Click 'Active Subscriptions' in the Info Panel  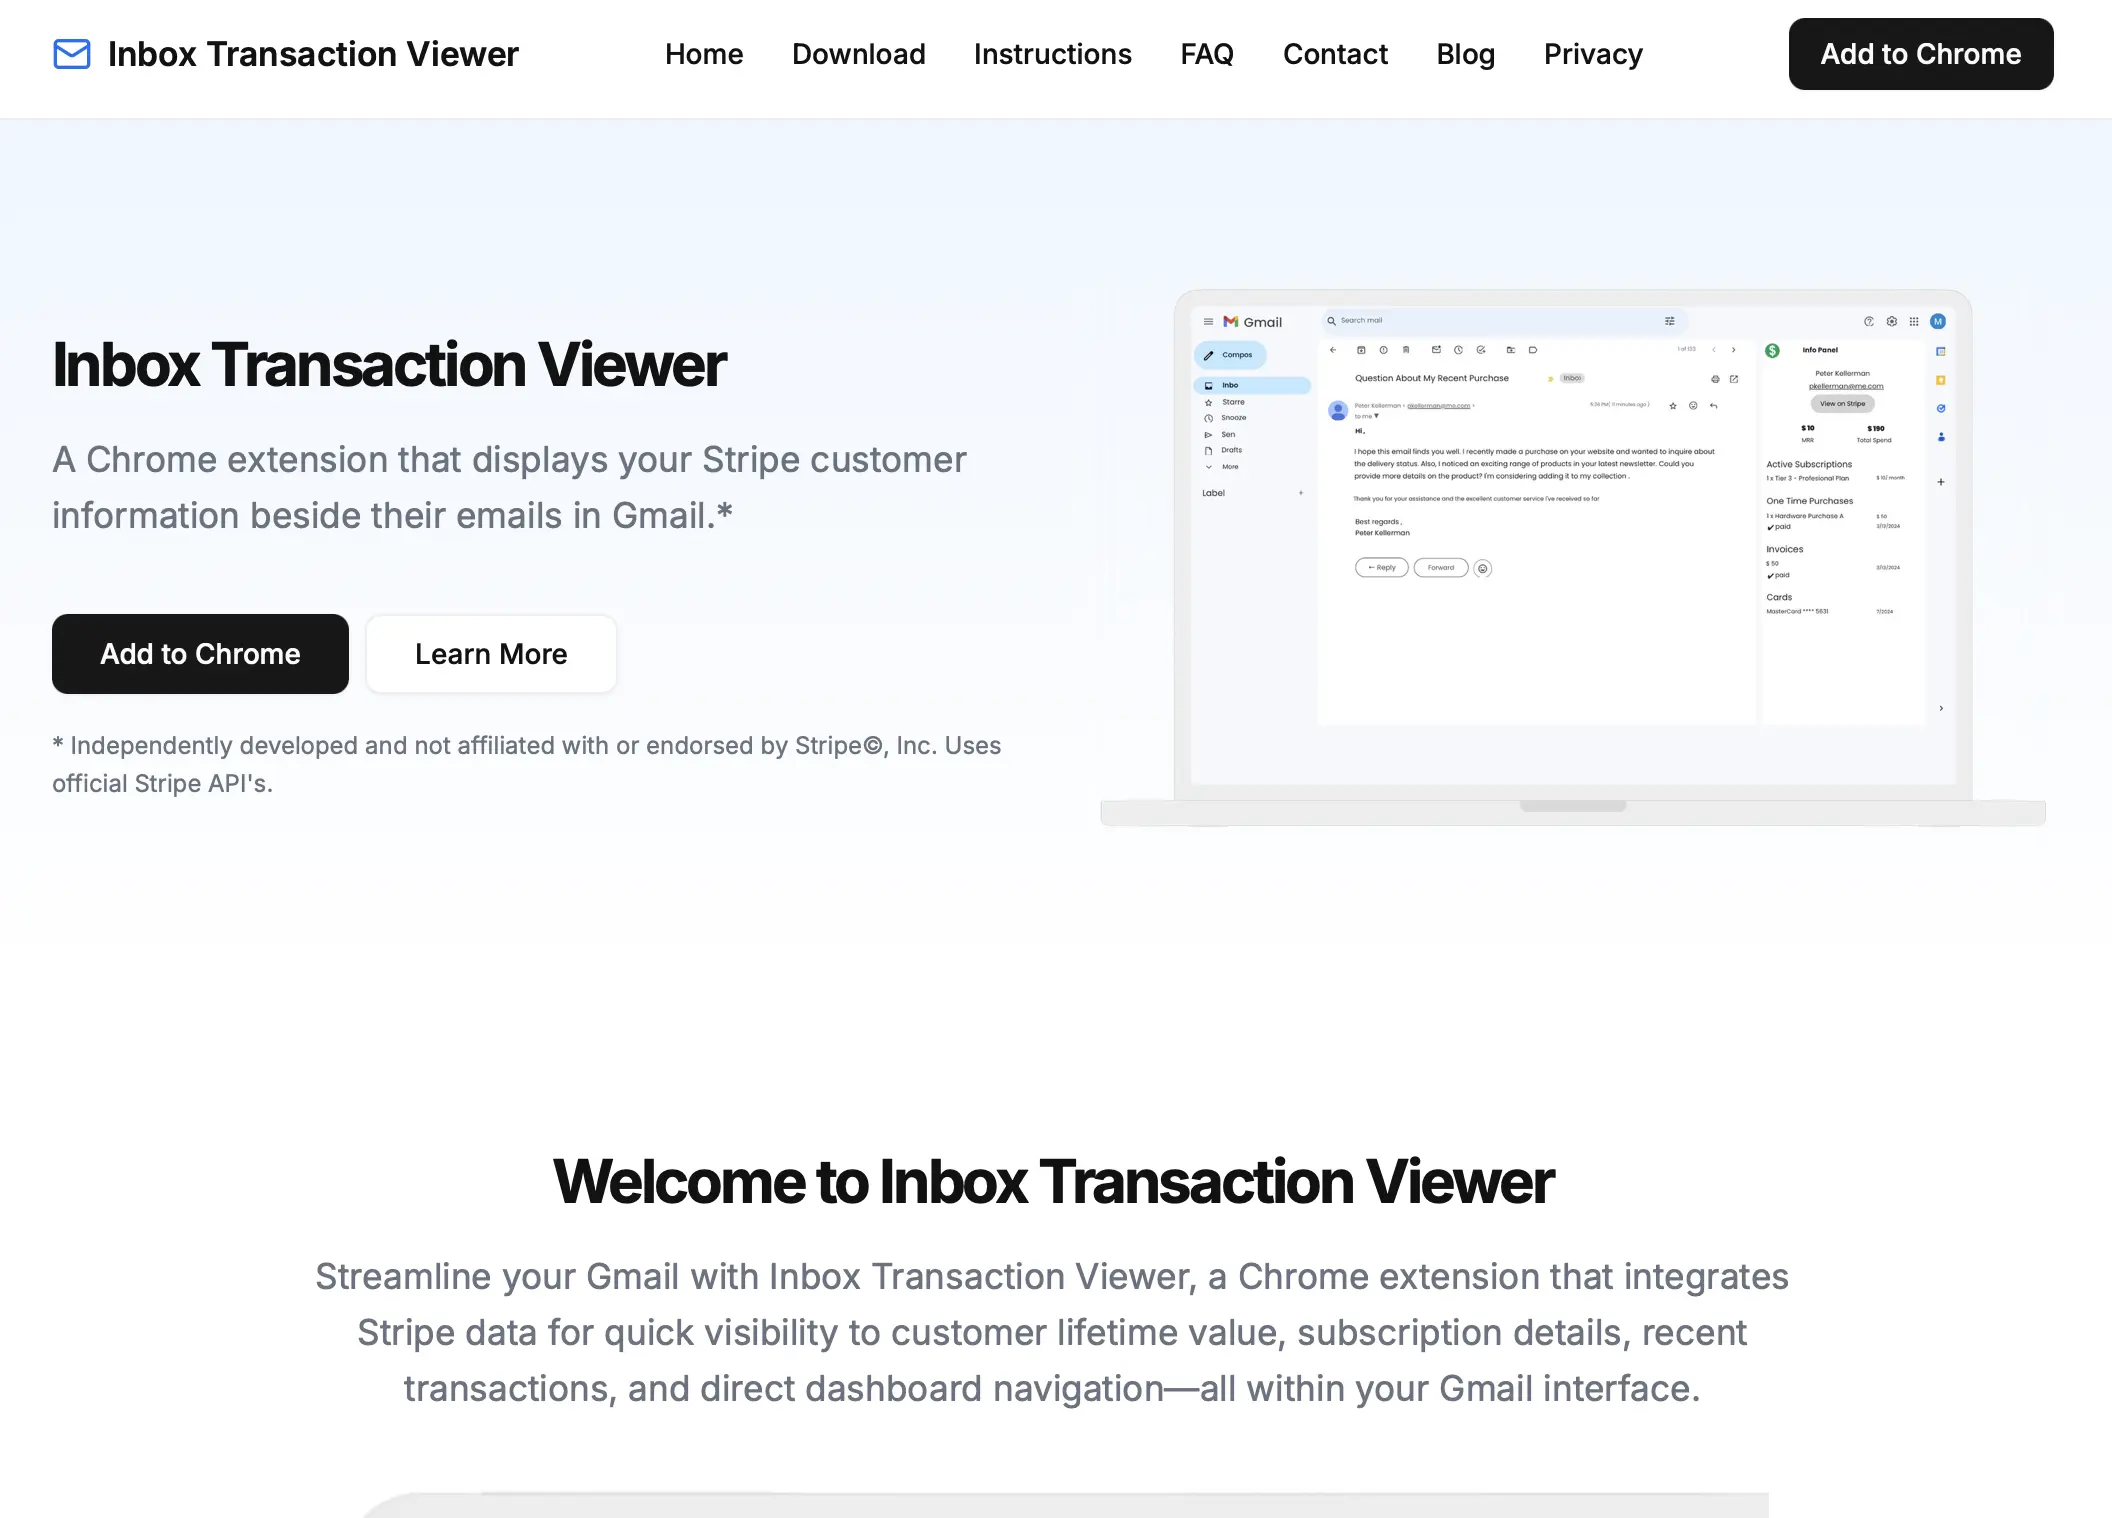point(1808,465)
